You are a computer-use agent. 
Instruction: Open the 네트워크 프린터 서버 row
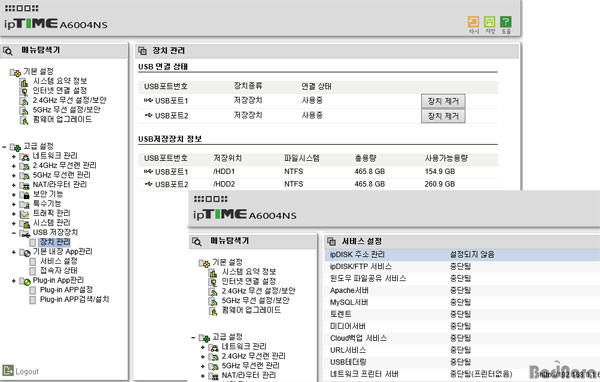point(463,374)
